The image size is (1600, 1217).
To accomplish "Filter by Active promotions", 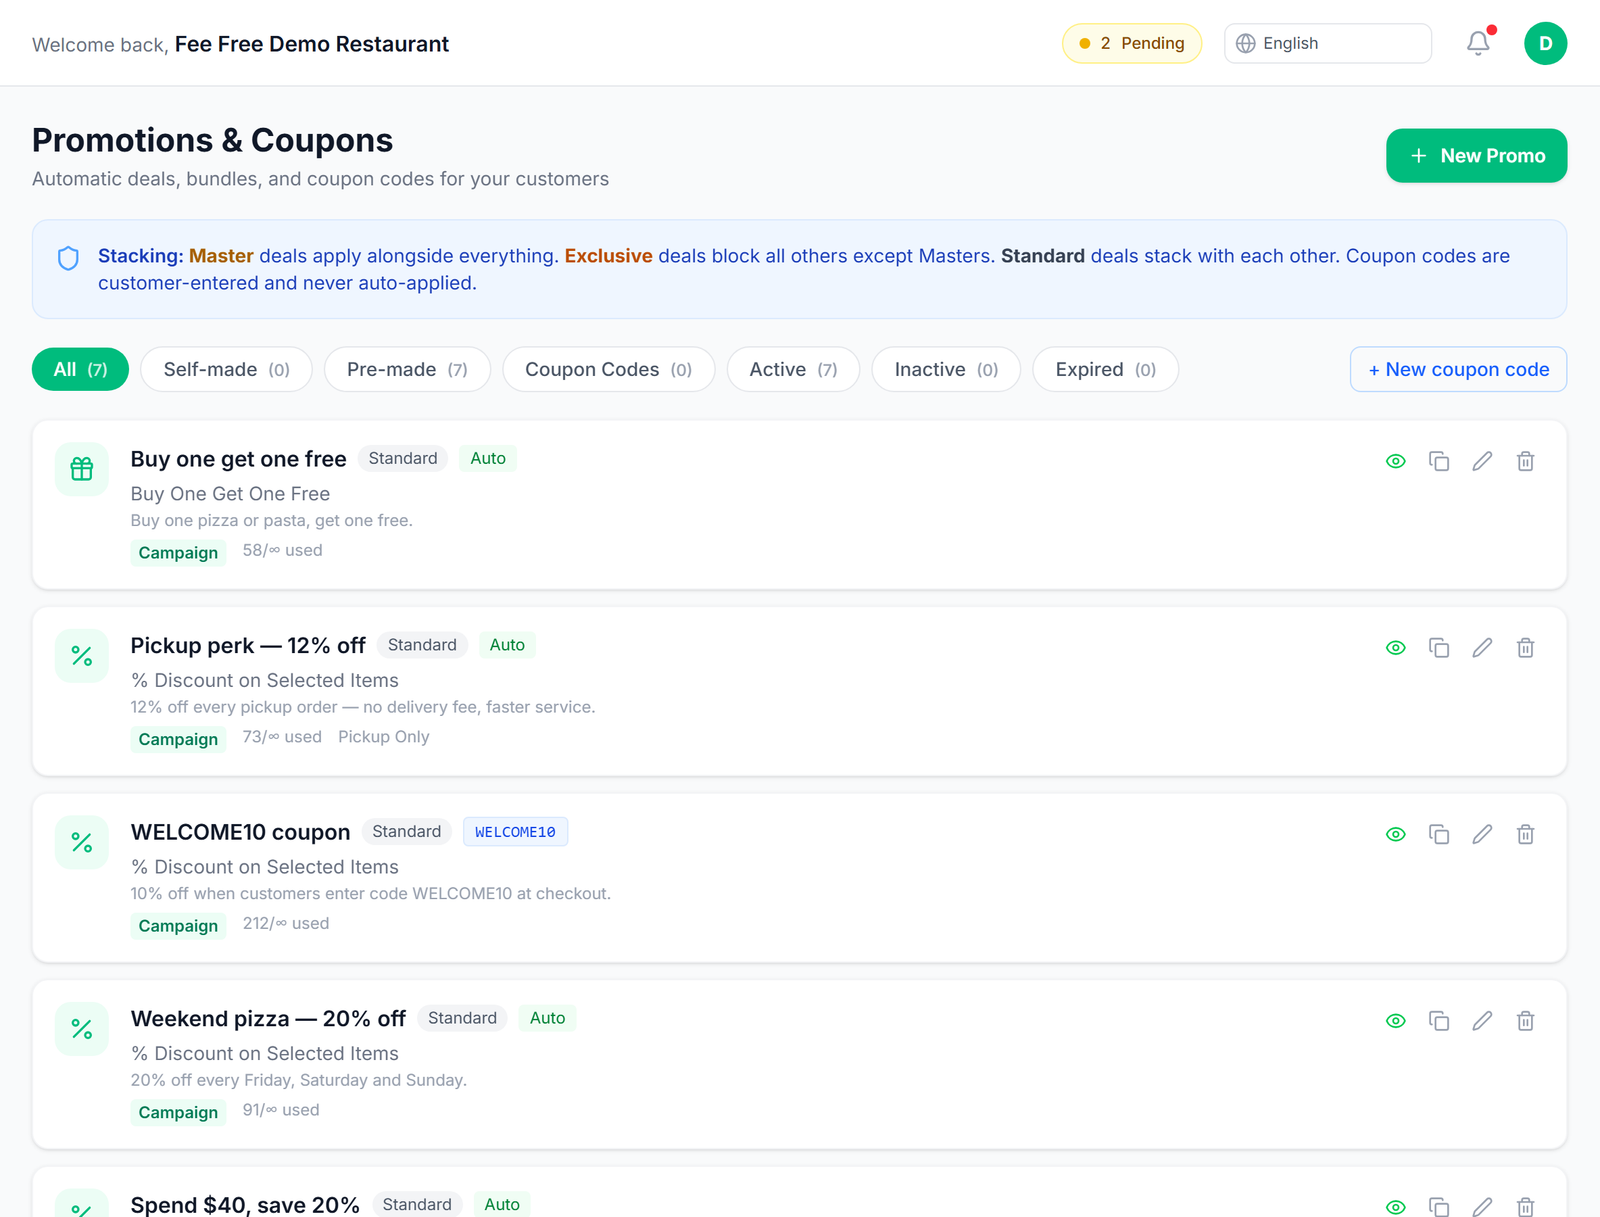I will coord(793,369).
